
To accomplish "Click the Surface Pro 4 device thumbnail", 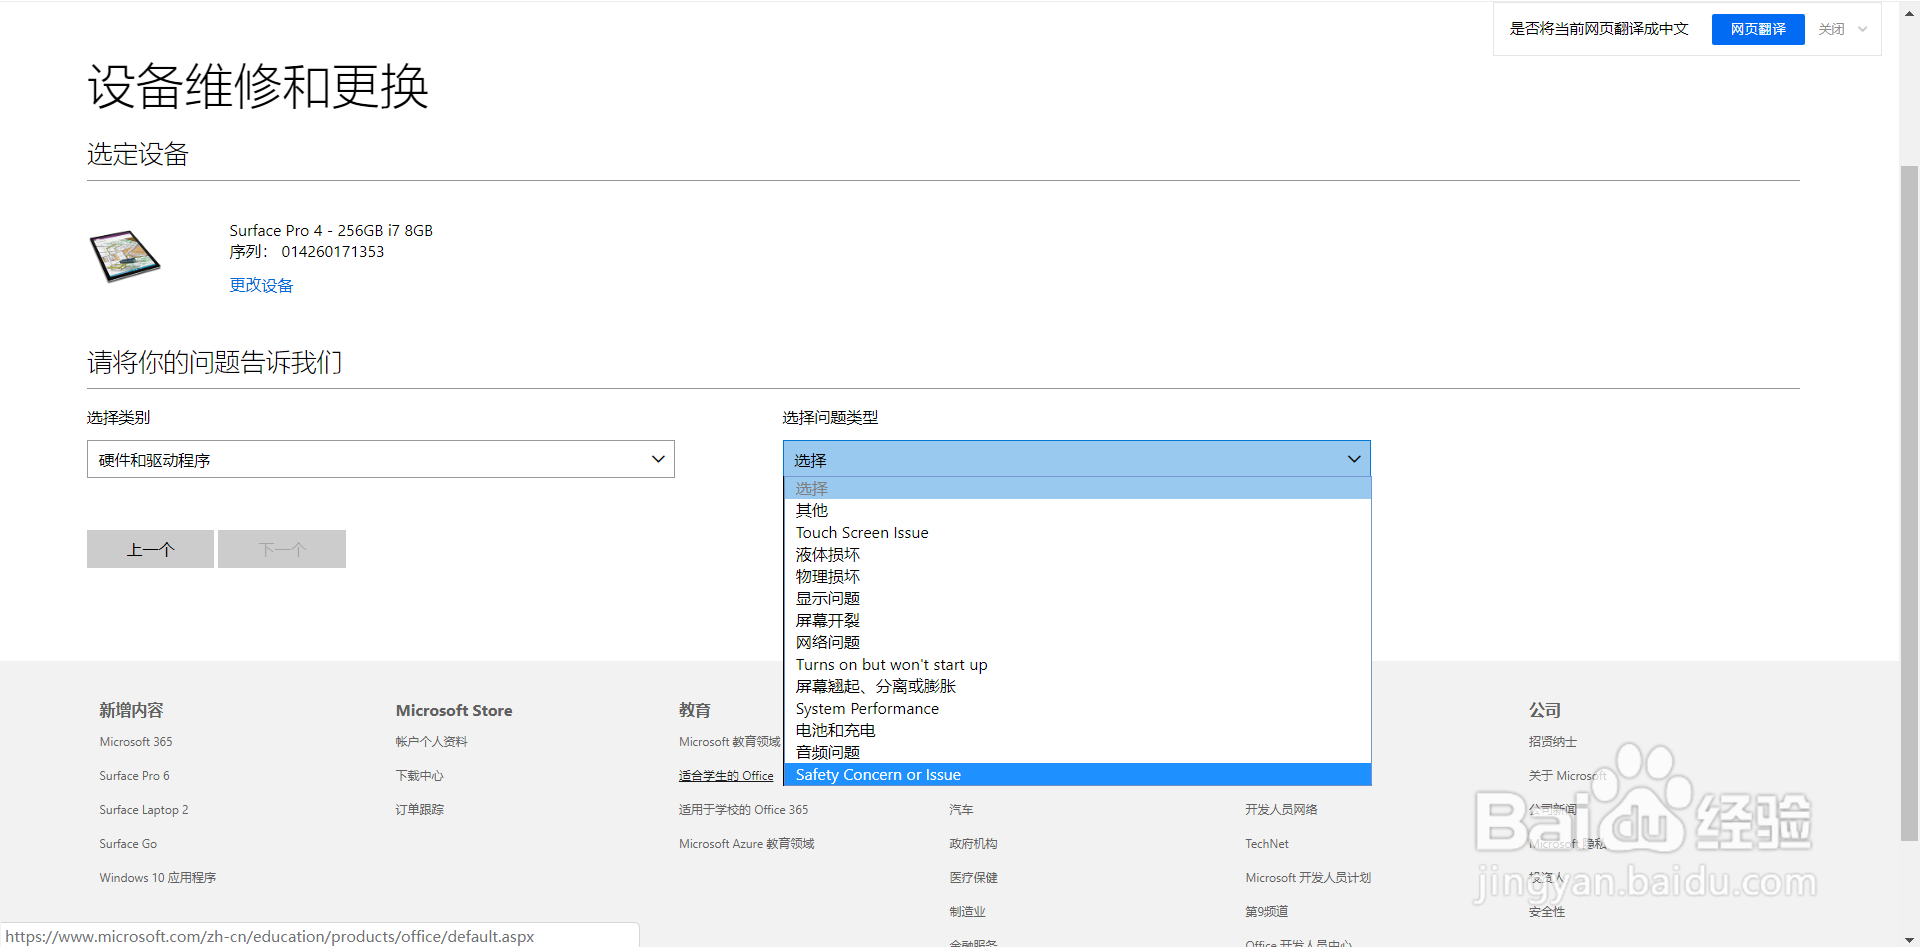I will 125,256.
